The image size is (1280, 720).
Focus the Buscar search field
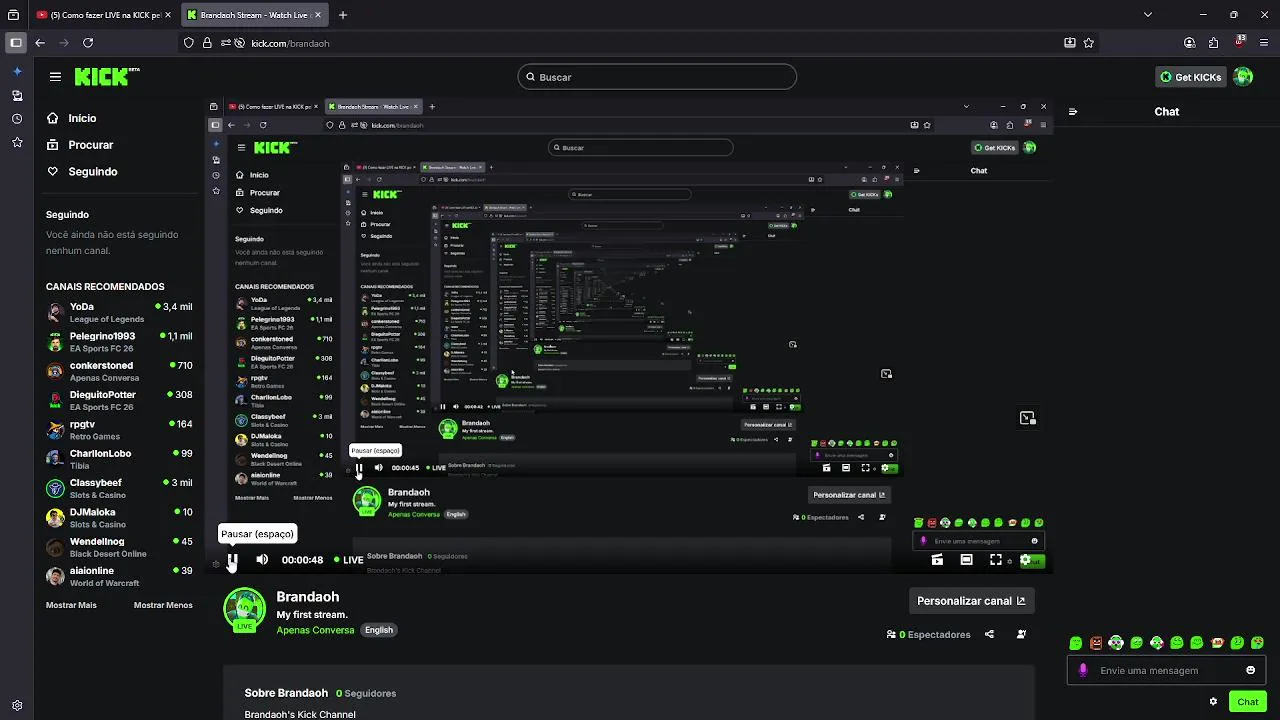[x=657, y=77]
